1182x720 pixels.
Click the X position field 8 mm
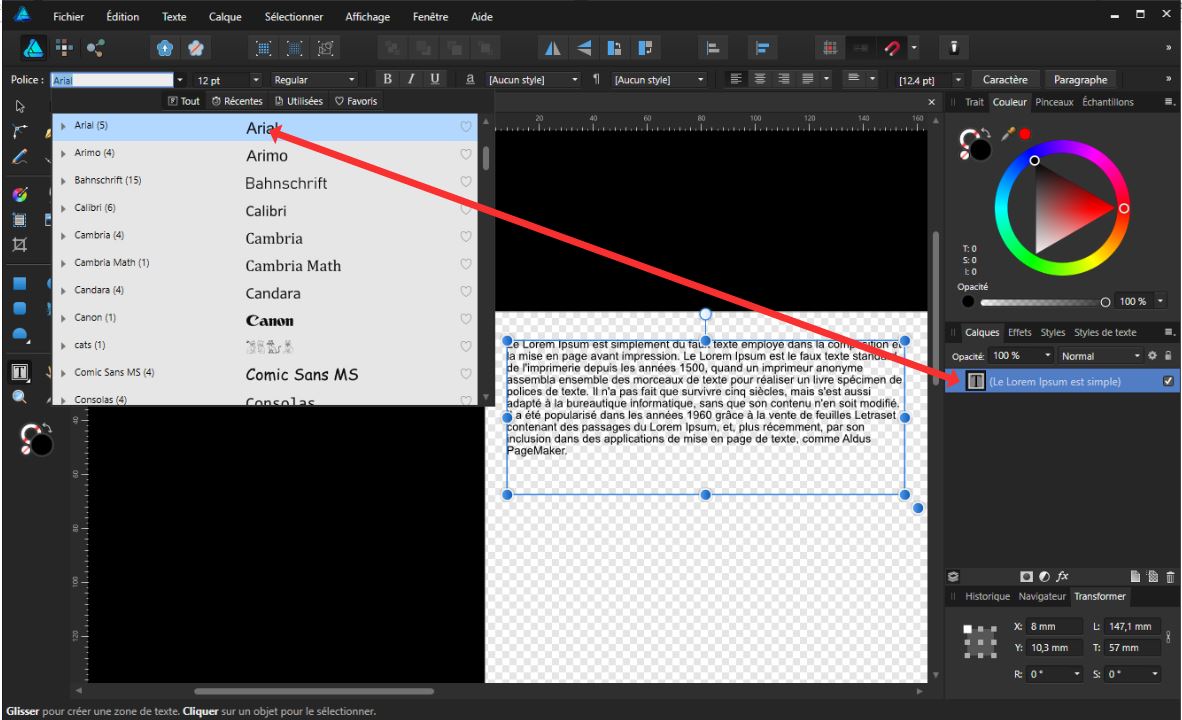point(1055,626)
